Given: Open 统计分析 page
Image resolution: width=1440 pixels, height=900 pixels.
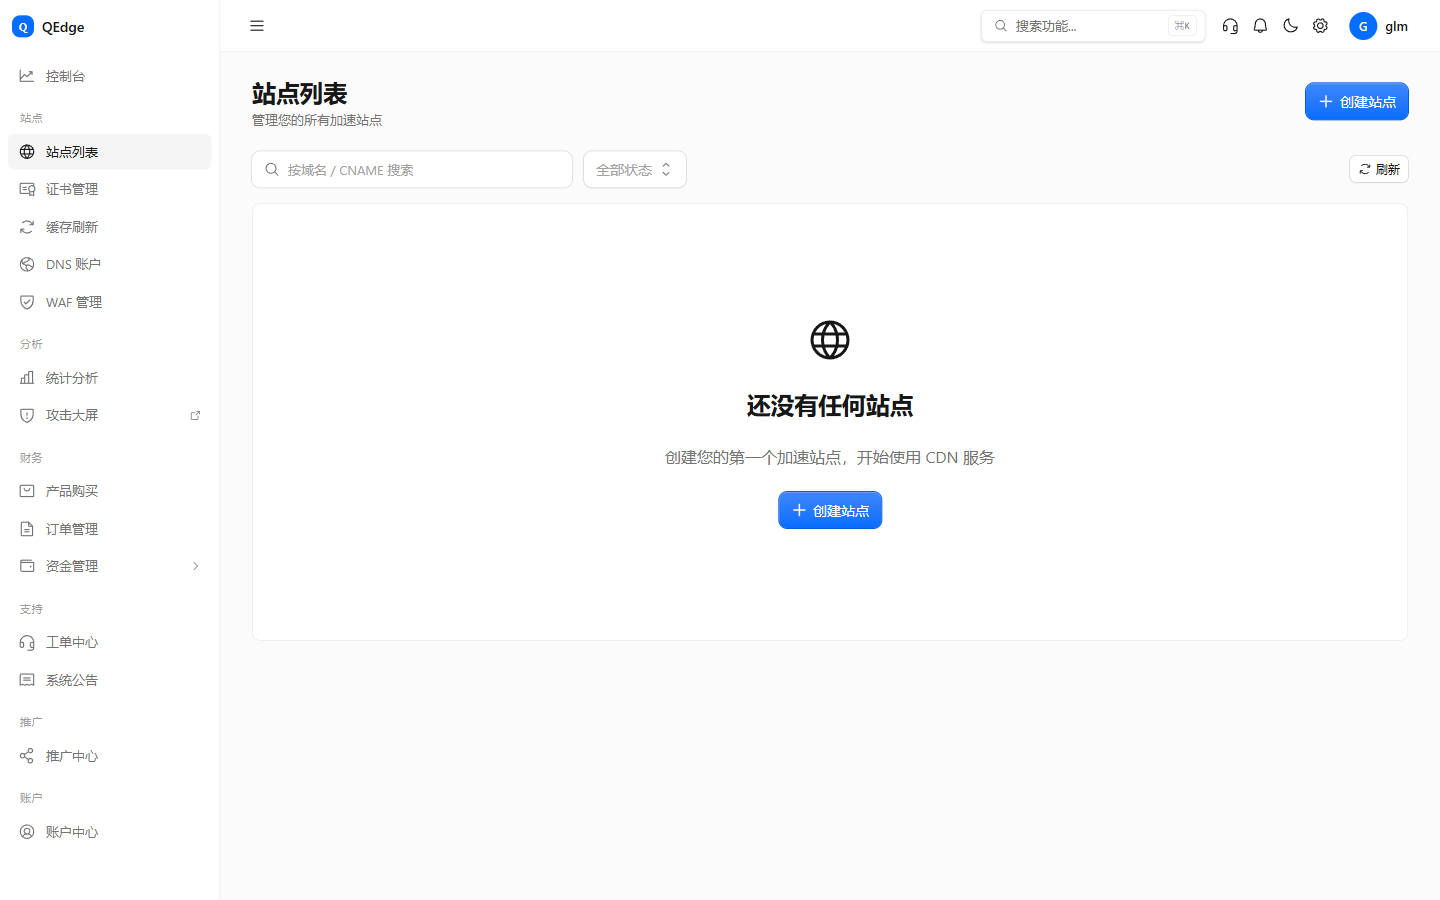Looking at the screenshot, I should coord(110,378).
